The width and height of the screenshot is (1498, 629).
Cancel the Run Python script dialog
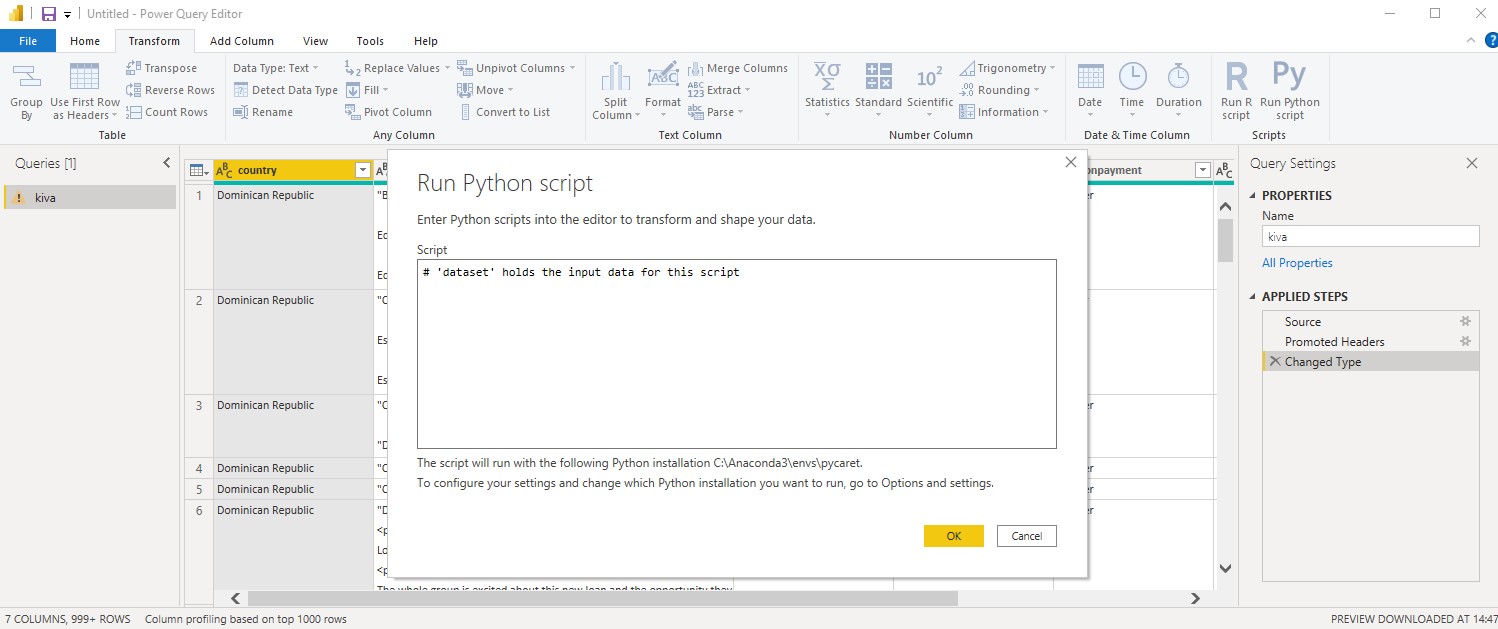coord(1027,536)
